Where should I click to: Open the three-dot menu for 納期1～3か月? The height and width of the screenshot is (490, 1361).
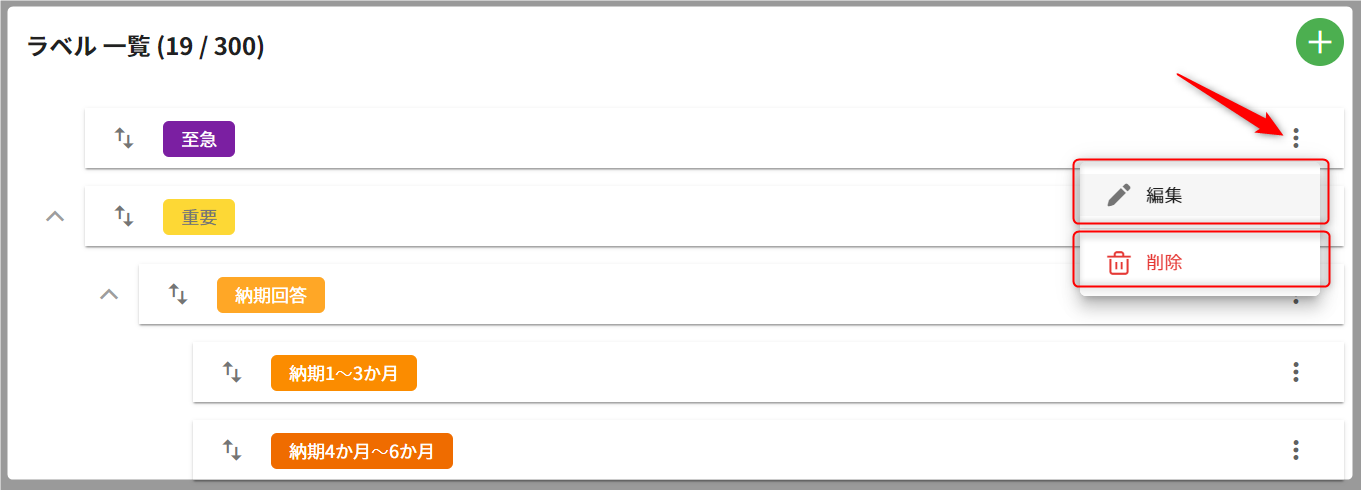point(1296,372)
